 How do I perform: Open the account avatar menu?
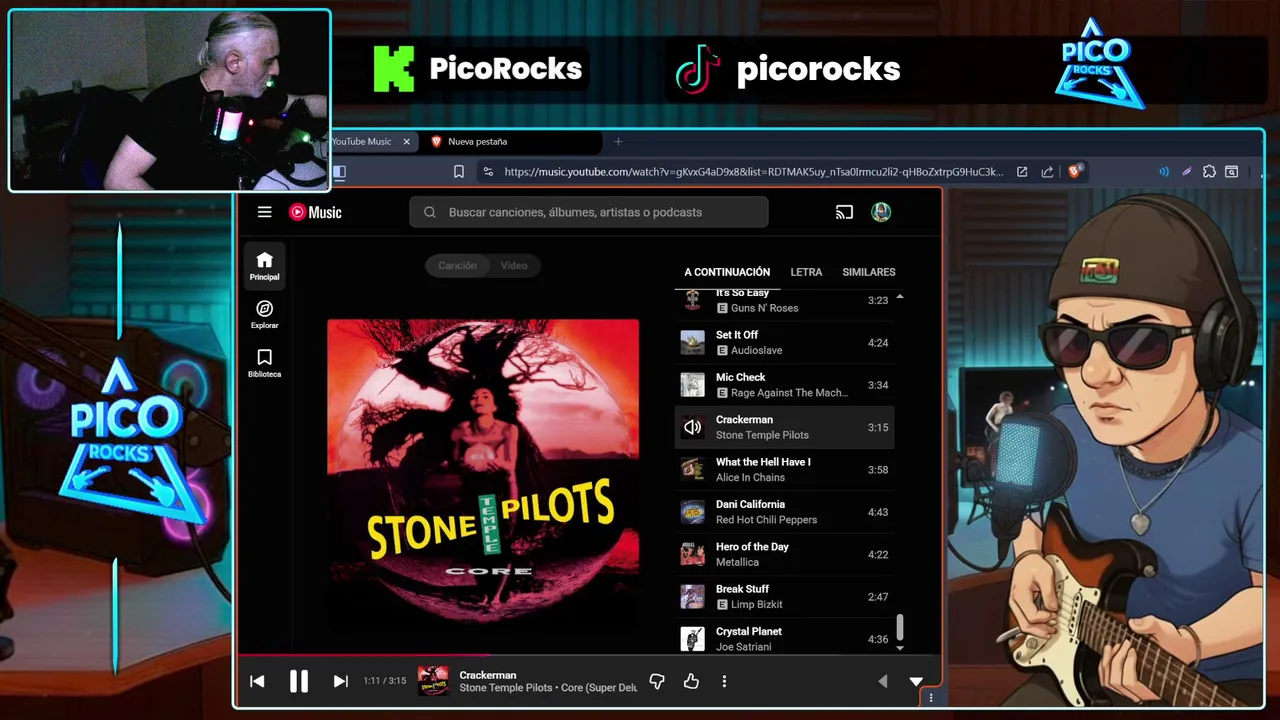point(881,212)
